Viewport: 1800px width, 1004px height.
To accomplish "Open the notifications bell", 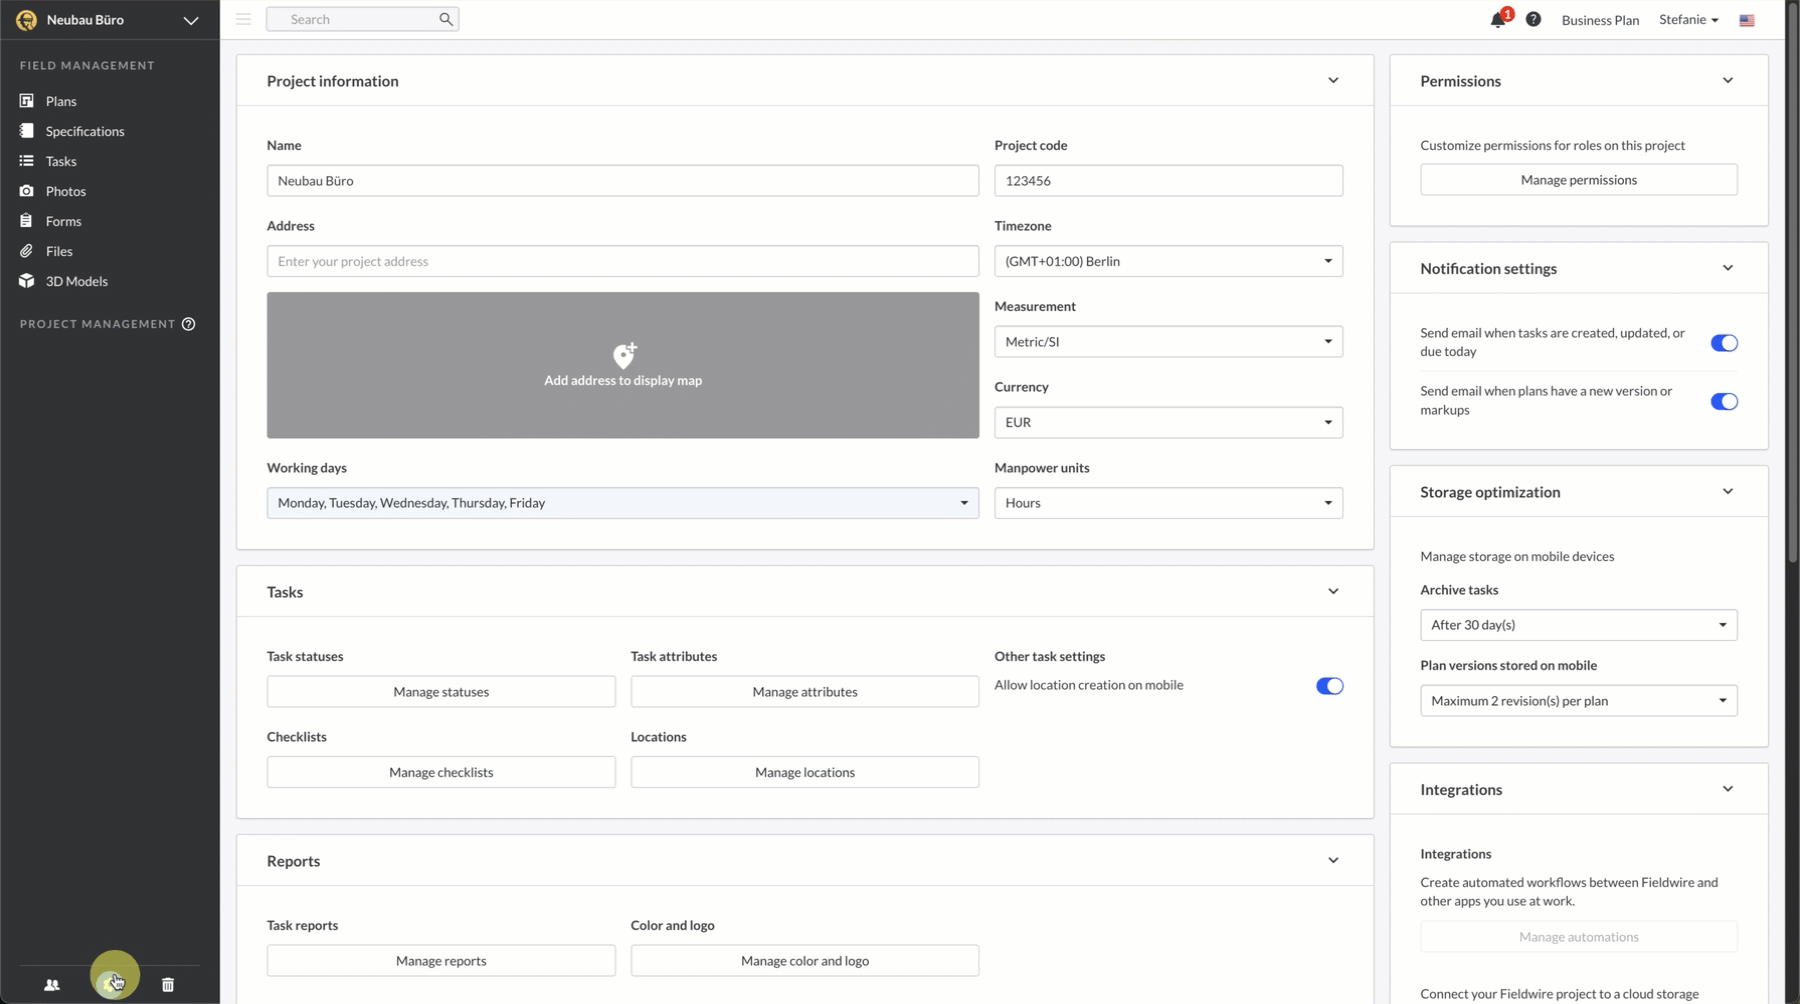I will click(x=1497, y=20).
